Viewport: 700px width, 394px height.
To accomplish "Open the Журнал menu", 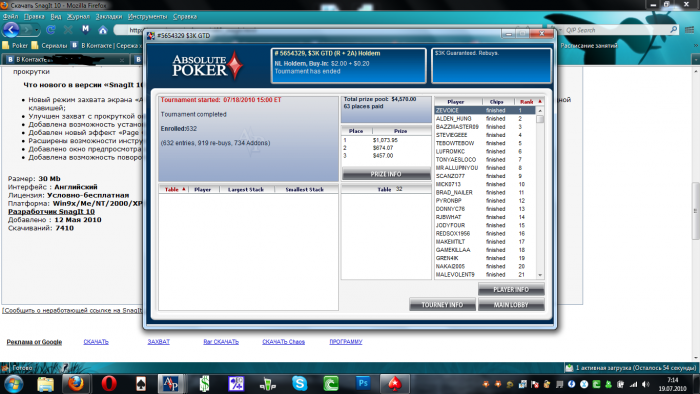I will pyautogui.click(x=78, y=17).
